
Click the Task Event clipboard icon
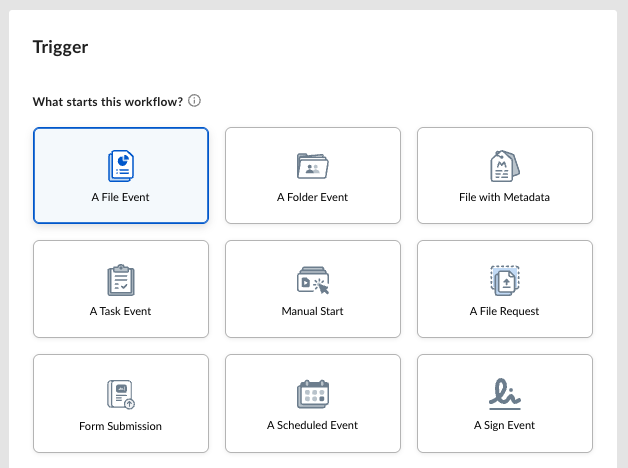click(120, 280)
